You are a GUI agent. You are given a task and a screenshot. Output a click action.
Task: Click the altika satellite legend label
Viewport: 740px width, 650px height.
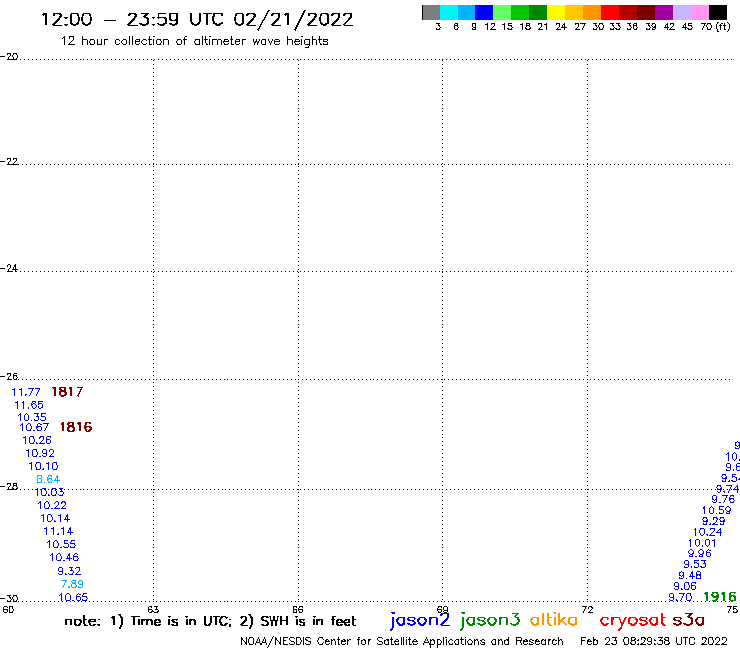click(x=554, y=619)
